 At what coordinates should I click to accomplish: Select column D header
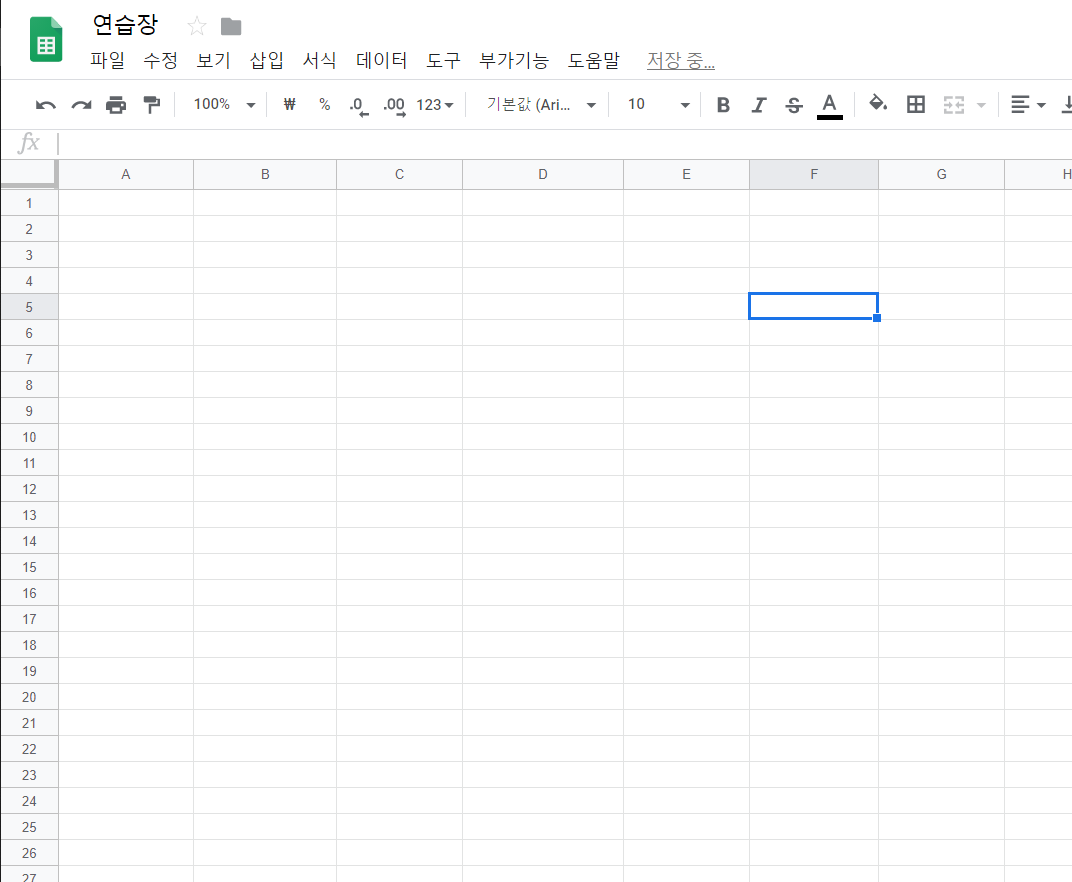click(x=543, y=174)
